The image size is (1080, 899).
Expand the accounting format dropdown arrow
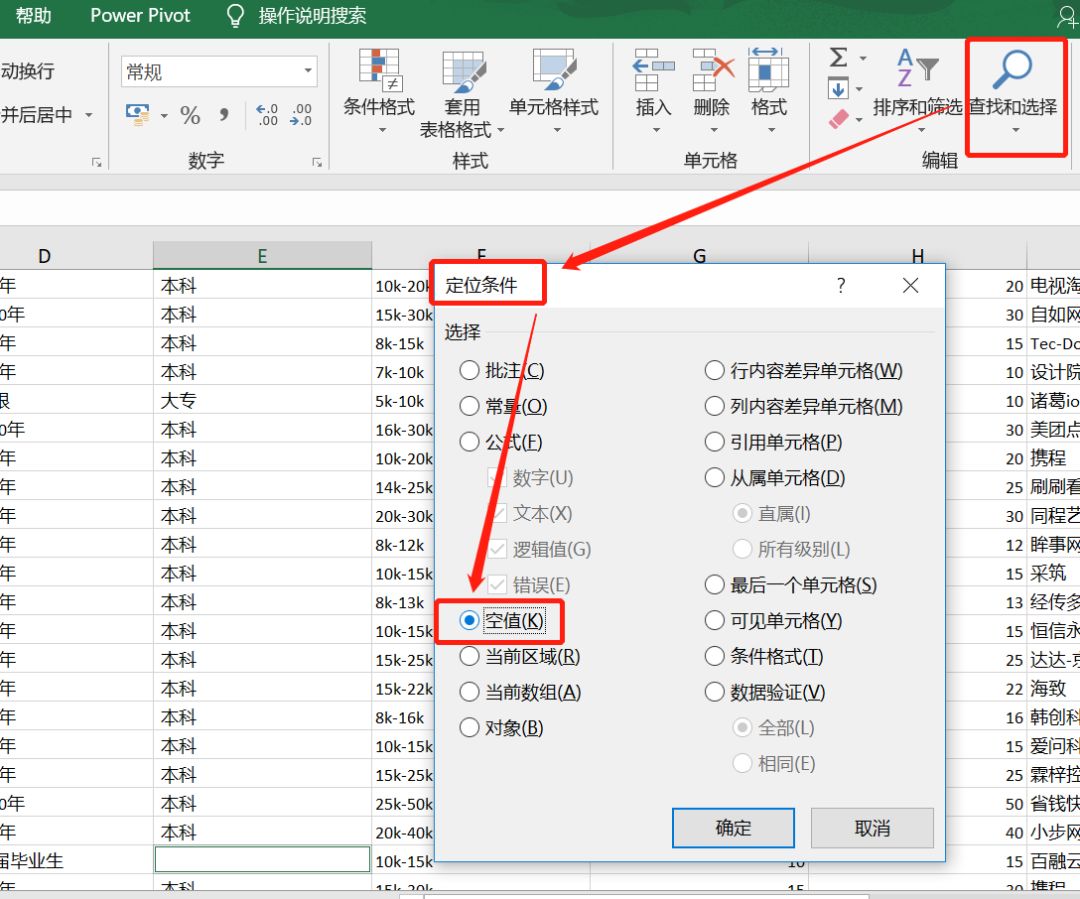[164, 116]
